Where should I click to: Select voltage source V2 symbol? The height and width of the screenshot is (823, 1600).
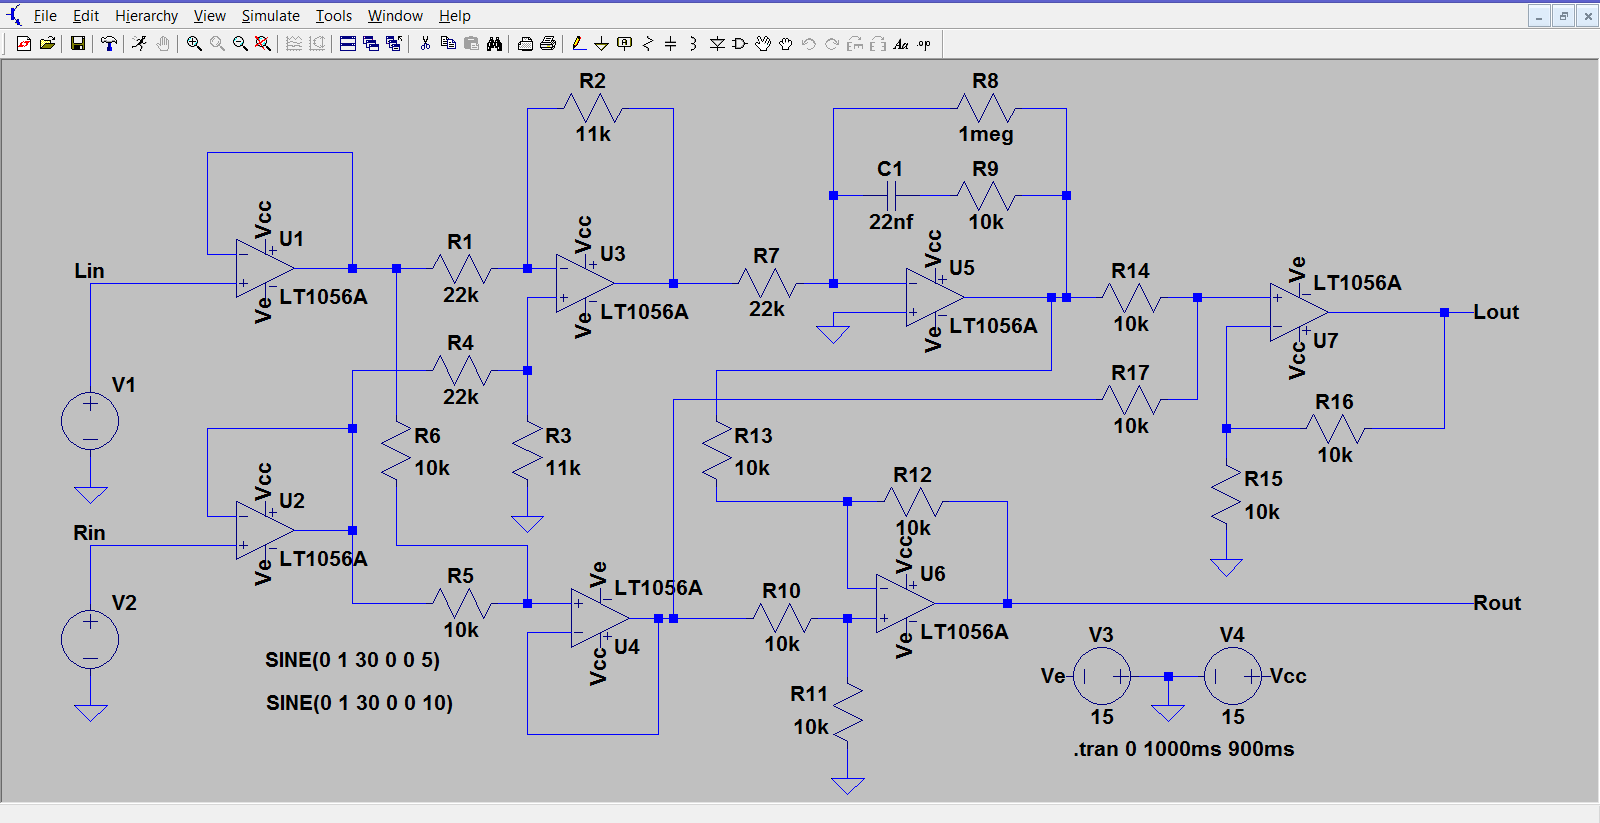pos(90,639)
